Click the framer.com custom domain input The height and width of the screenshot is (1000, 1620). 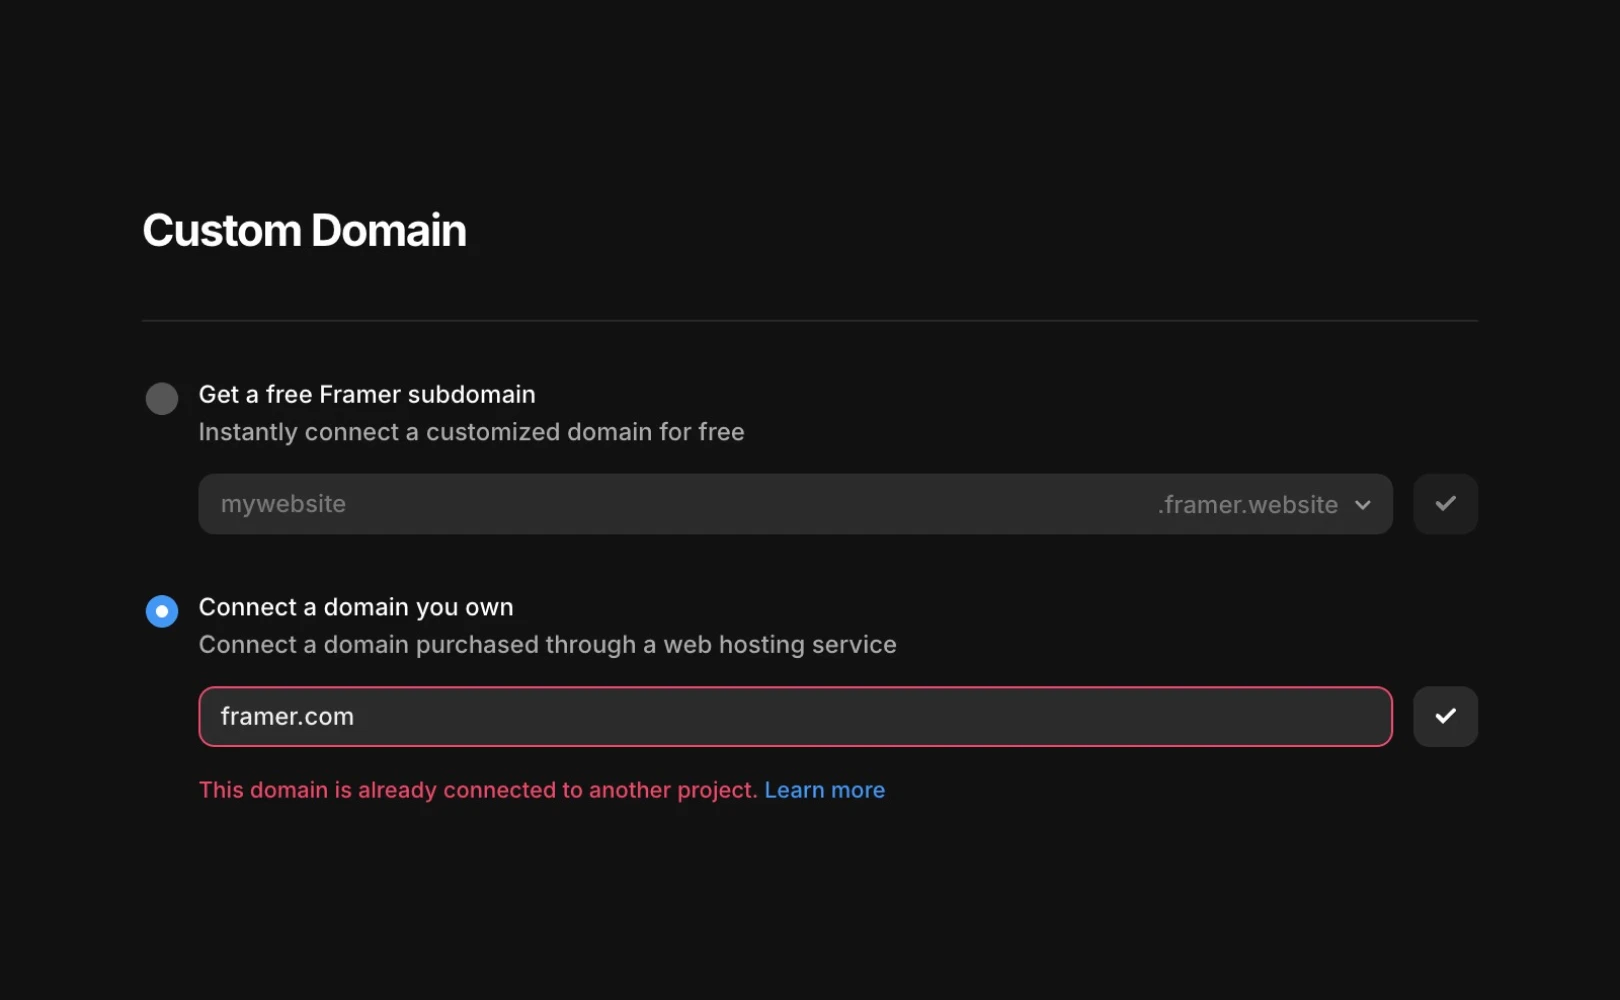[795, 716]
